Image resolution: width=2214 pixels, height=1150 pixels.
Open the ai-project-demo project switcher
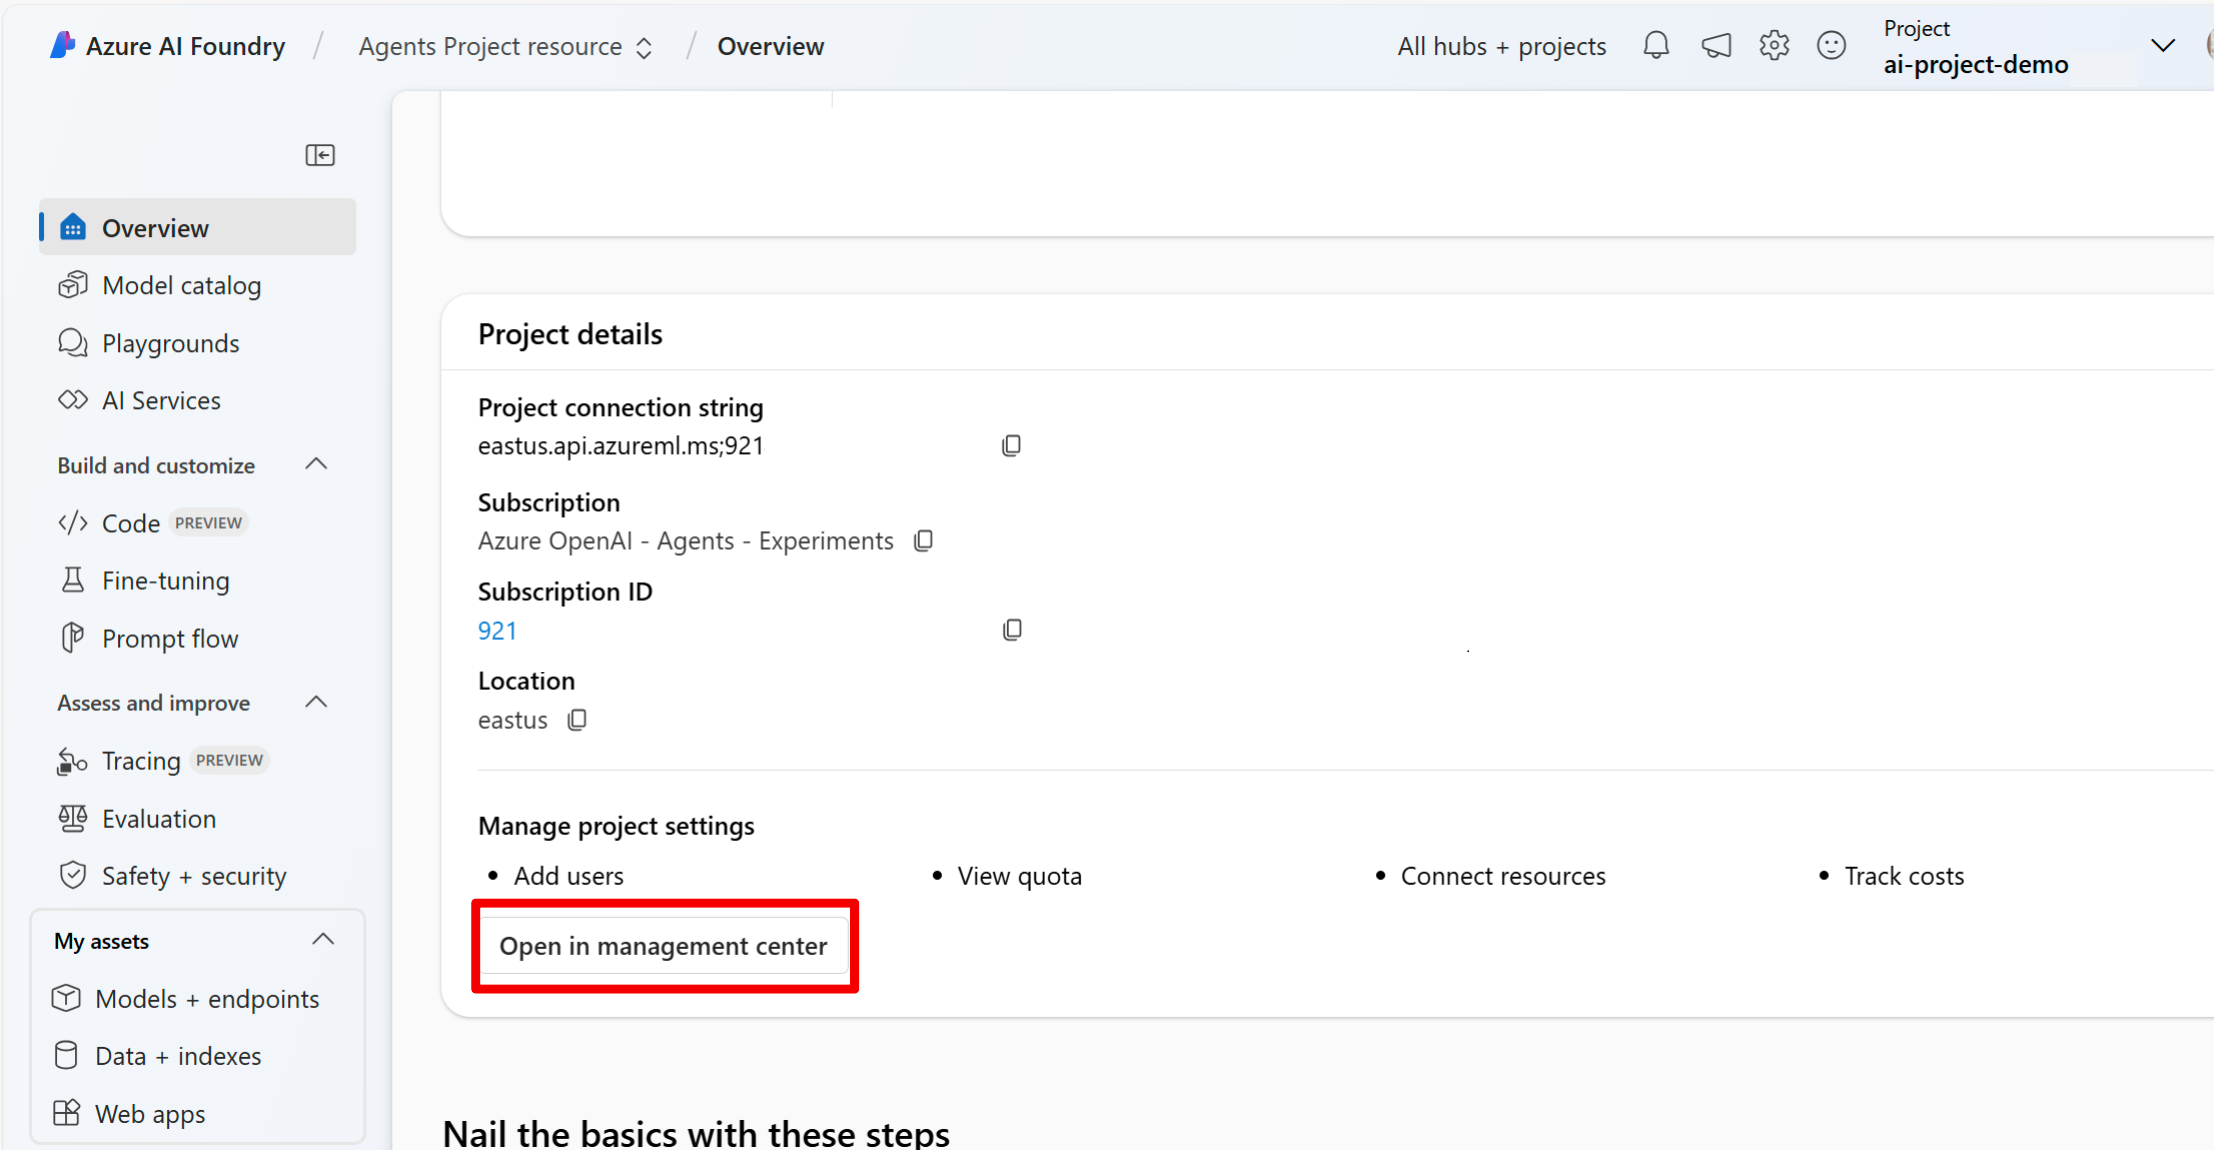[x=2162, y=45]
